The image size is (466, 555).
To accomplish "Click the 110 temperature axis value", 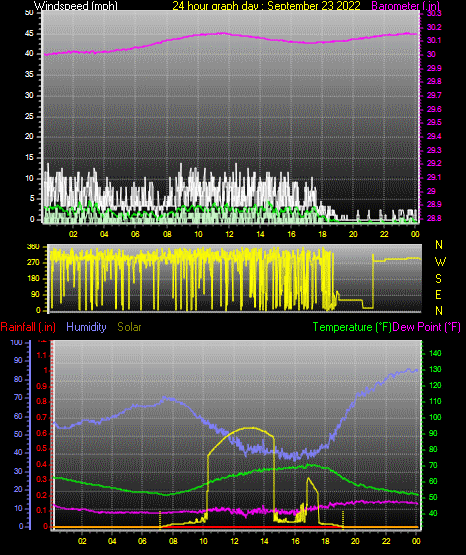I will 435,401.
